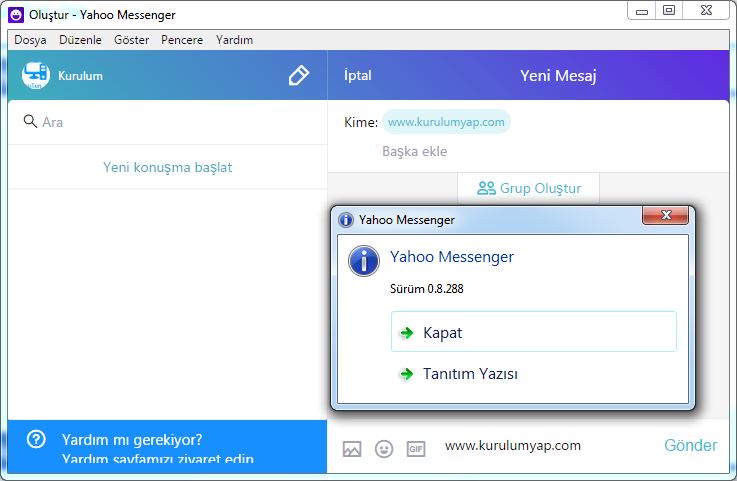This screenshot has width=737, height=481.
Task: Click the dialog's large blue info icon
Action: 364,261
